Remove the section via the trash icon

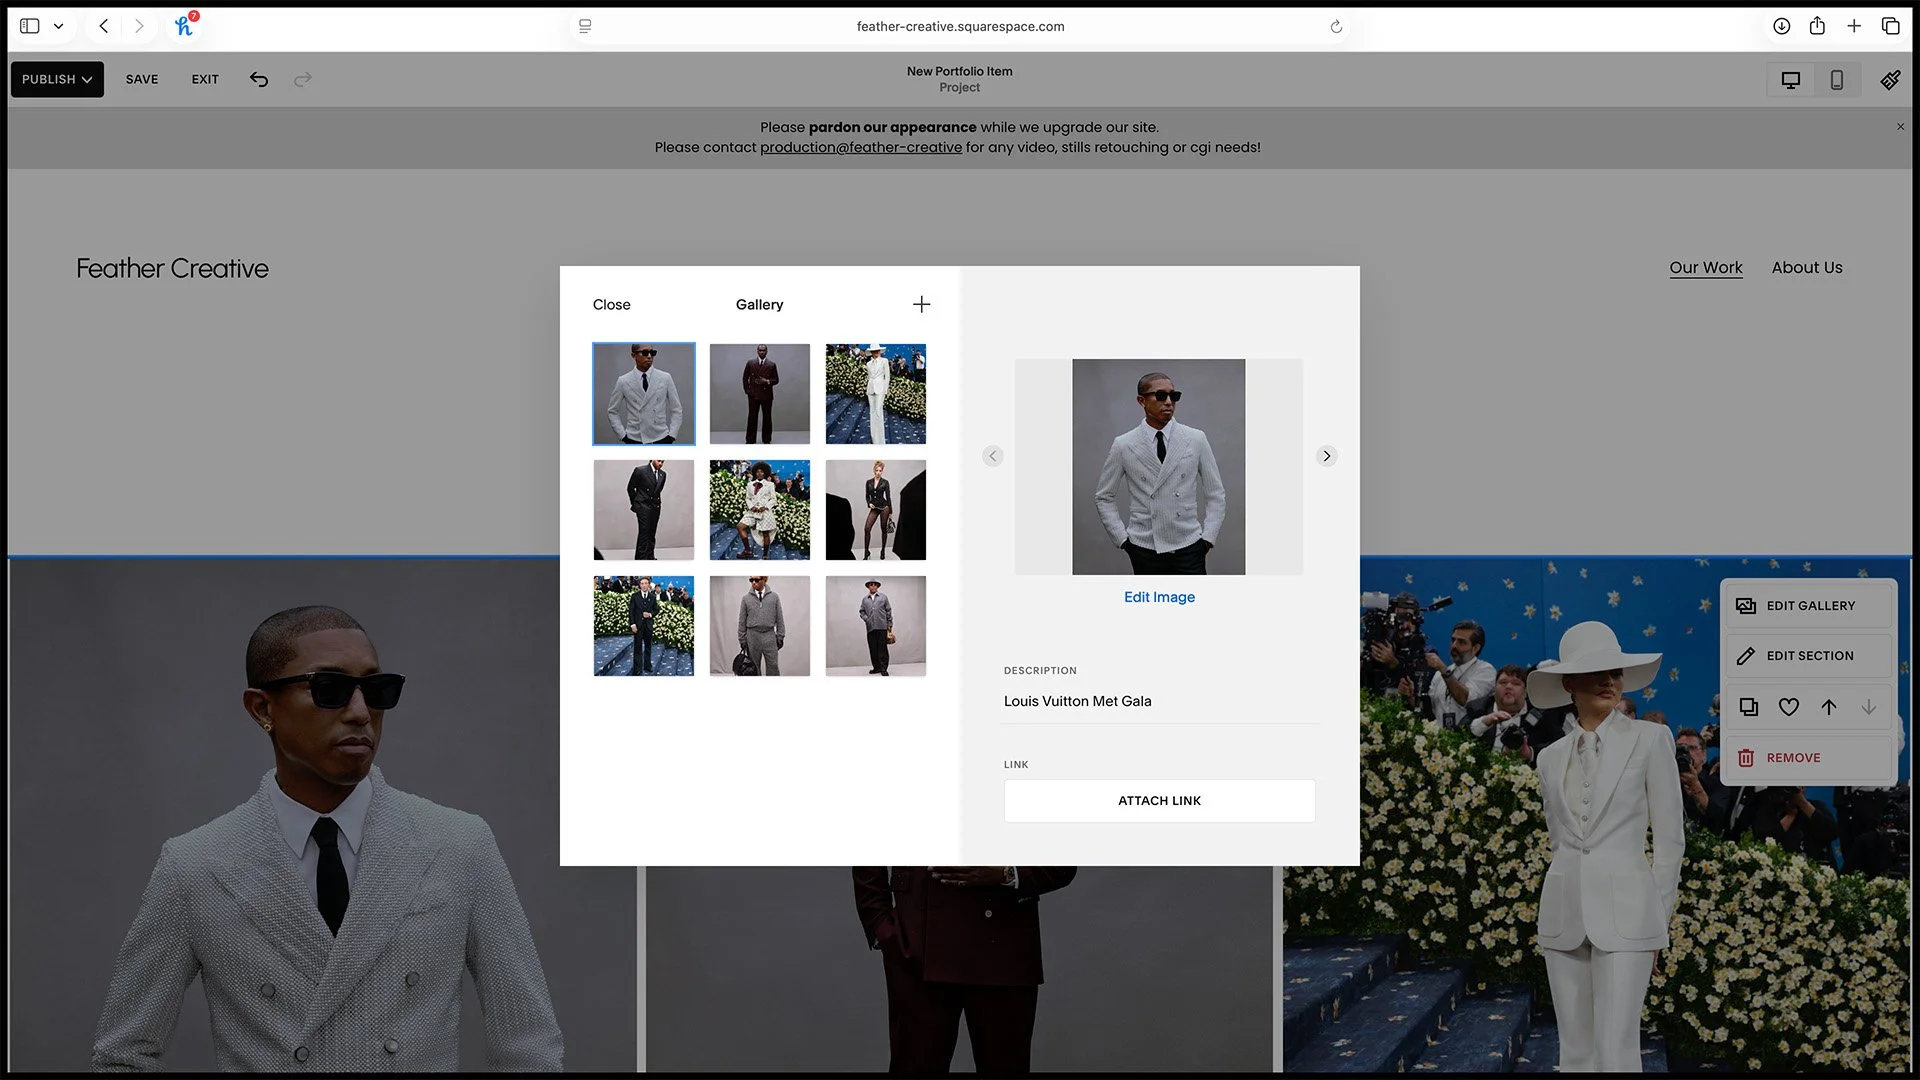(x=1745, y=757)
